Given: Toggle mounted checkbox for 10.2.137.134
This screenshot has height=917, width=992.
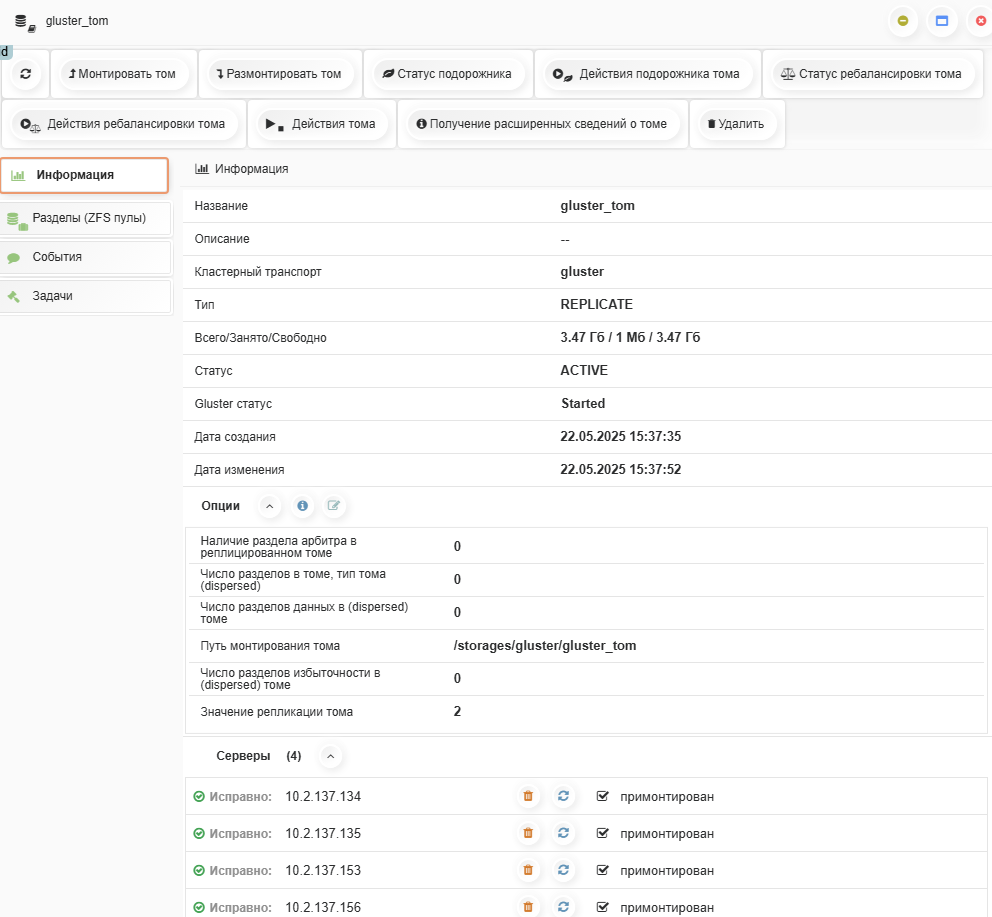Looking at the screenshot, I should (x=602, y=796).
